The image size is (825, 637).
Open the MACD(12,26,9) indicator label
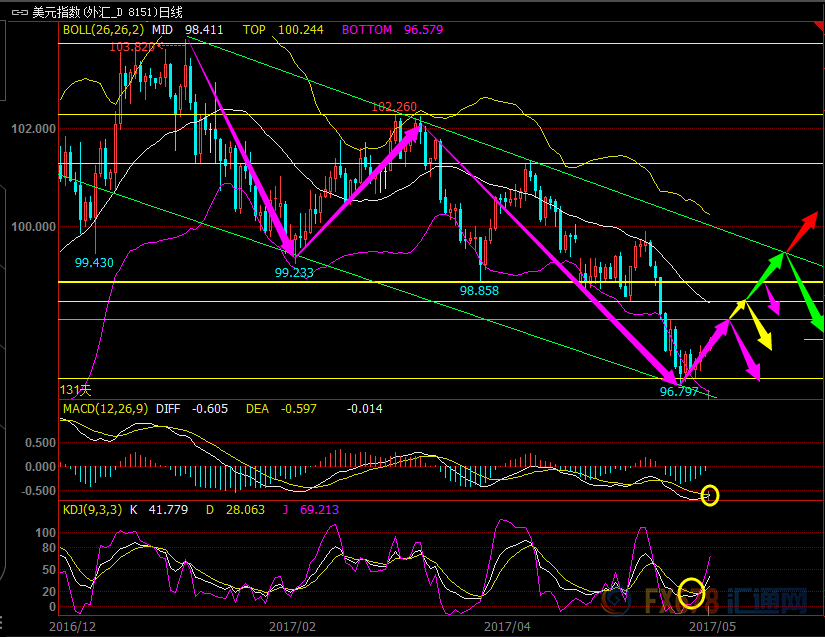105,409
